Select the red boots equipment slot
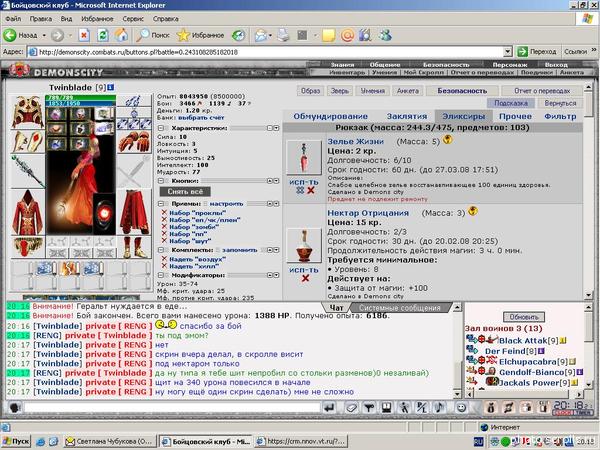Image resolution: width=600 pixels, height=450 pixels. [x=134, y=248]
